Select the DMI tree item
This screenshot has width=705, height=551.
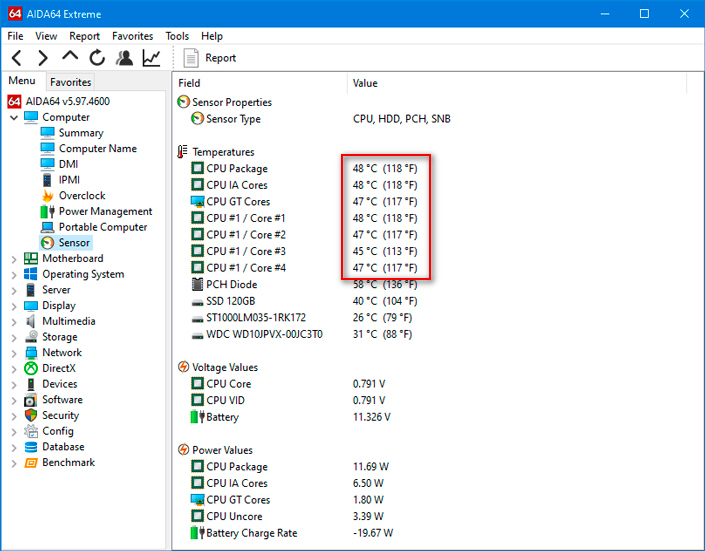click(68, 164)
